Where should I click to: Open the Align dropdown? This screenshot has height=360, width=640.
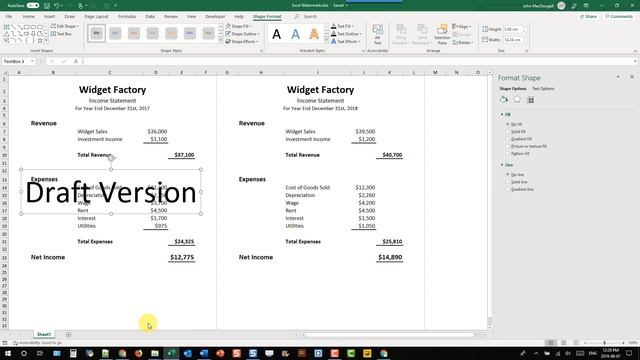click(x=462, y=27)
